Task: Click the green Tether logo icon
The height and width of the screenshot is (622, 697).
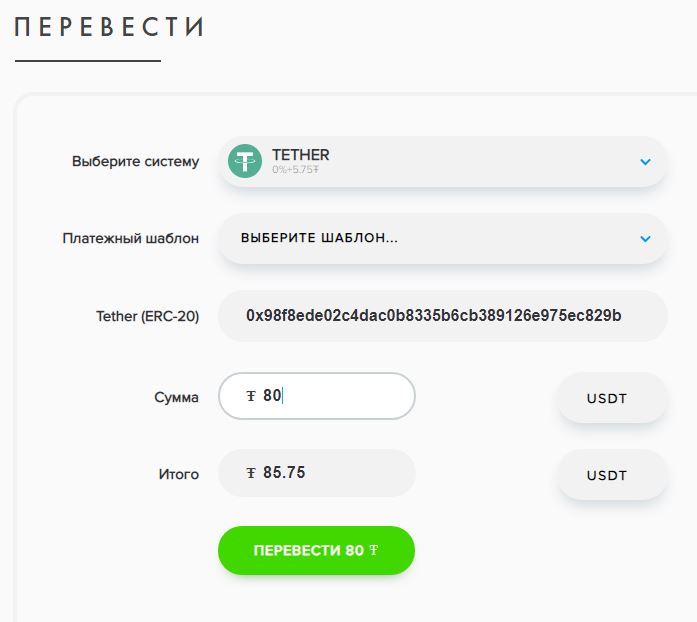Action: coord(245,161)
